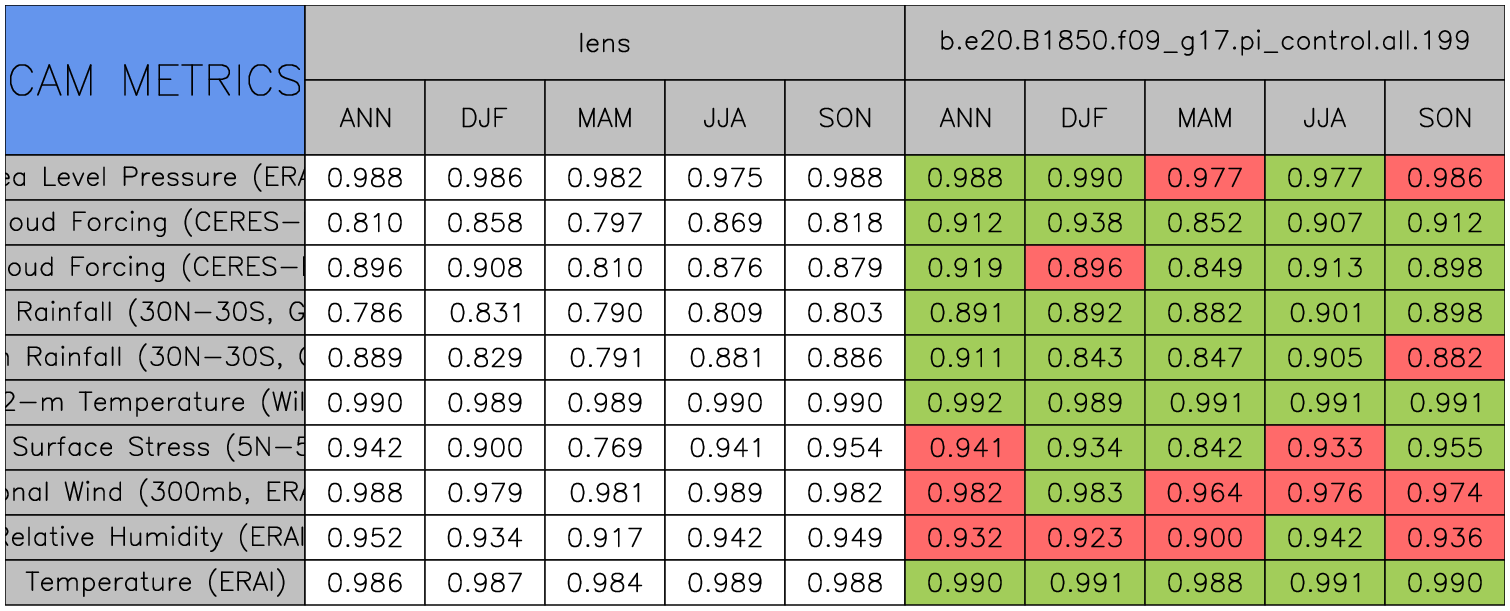
Task: Click the Zonal Wind (300mb) row label
Action: 155,492
